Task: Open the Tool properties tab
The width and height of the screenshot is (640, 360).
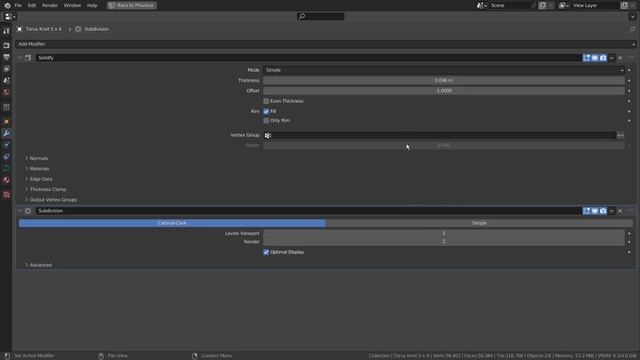Action: tap(6, 31)
